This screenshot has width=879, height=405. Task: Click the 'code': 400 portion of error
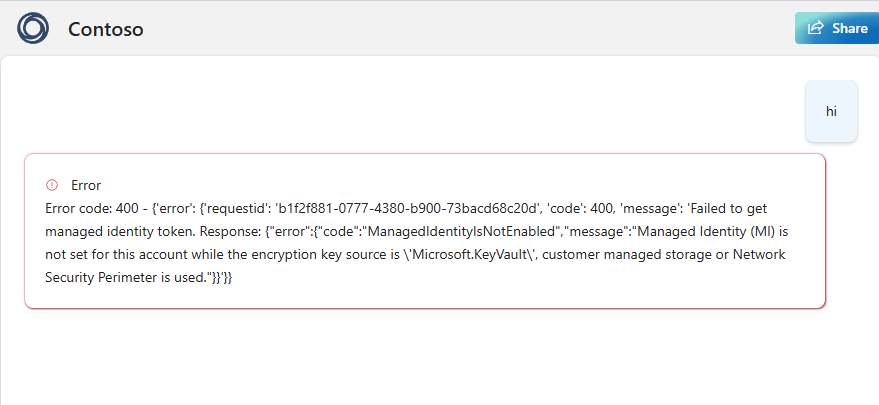(567, 209)
